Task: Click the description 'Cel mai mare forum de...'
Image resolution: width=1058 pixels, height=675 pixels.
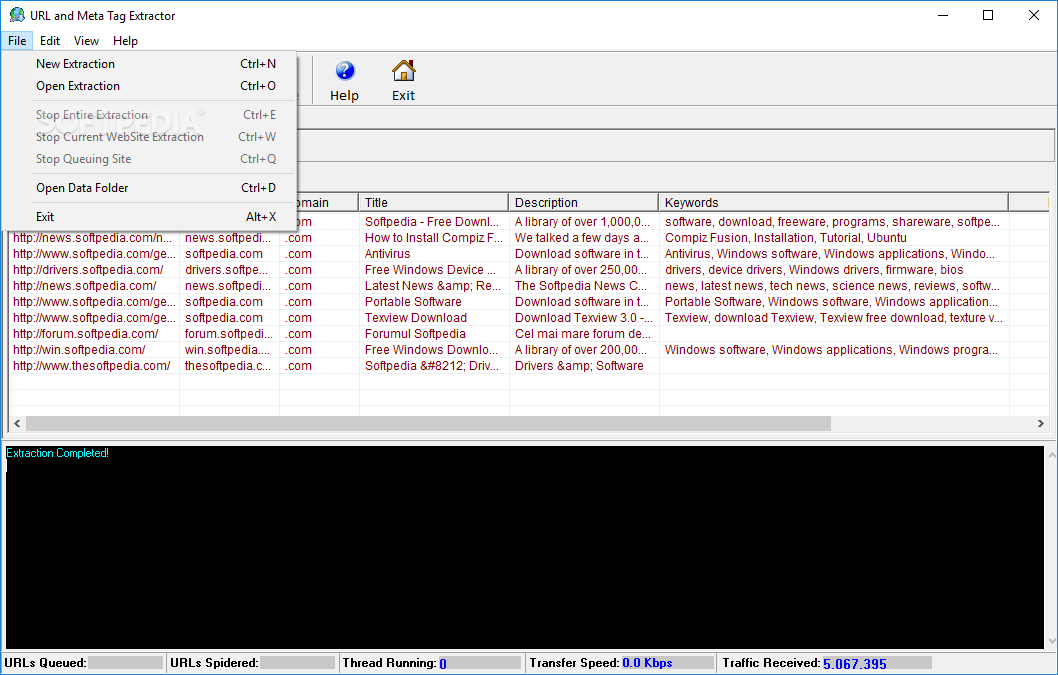Action: (x=583, y=334)
